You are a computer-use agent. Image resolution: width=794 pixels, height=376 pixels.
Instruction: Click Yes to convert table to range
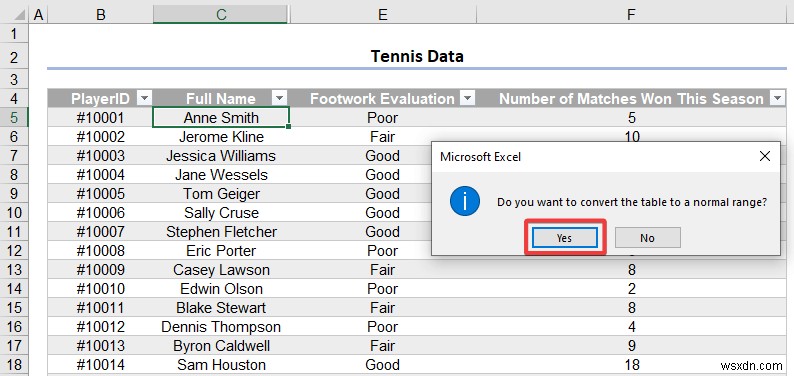pos(565,237)
